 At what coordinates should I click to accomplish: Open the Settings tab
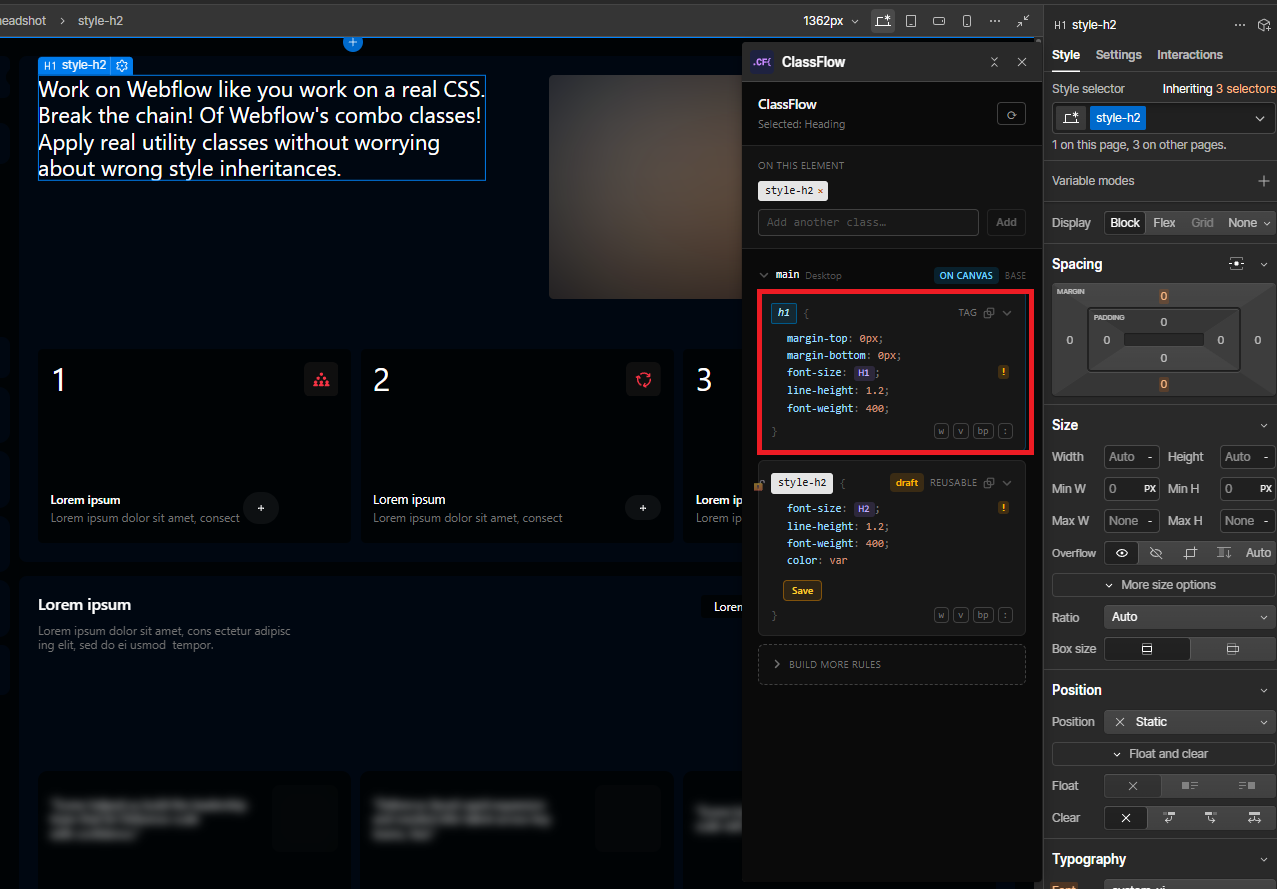point(1118,55)
